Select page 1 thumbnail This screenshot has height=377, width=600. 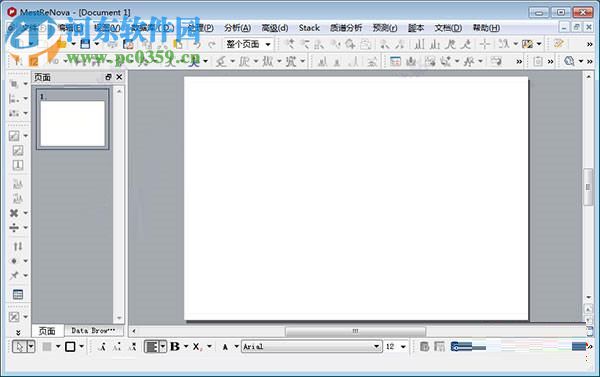[73, 119]
